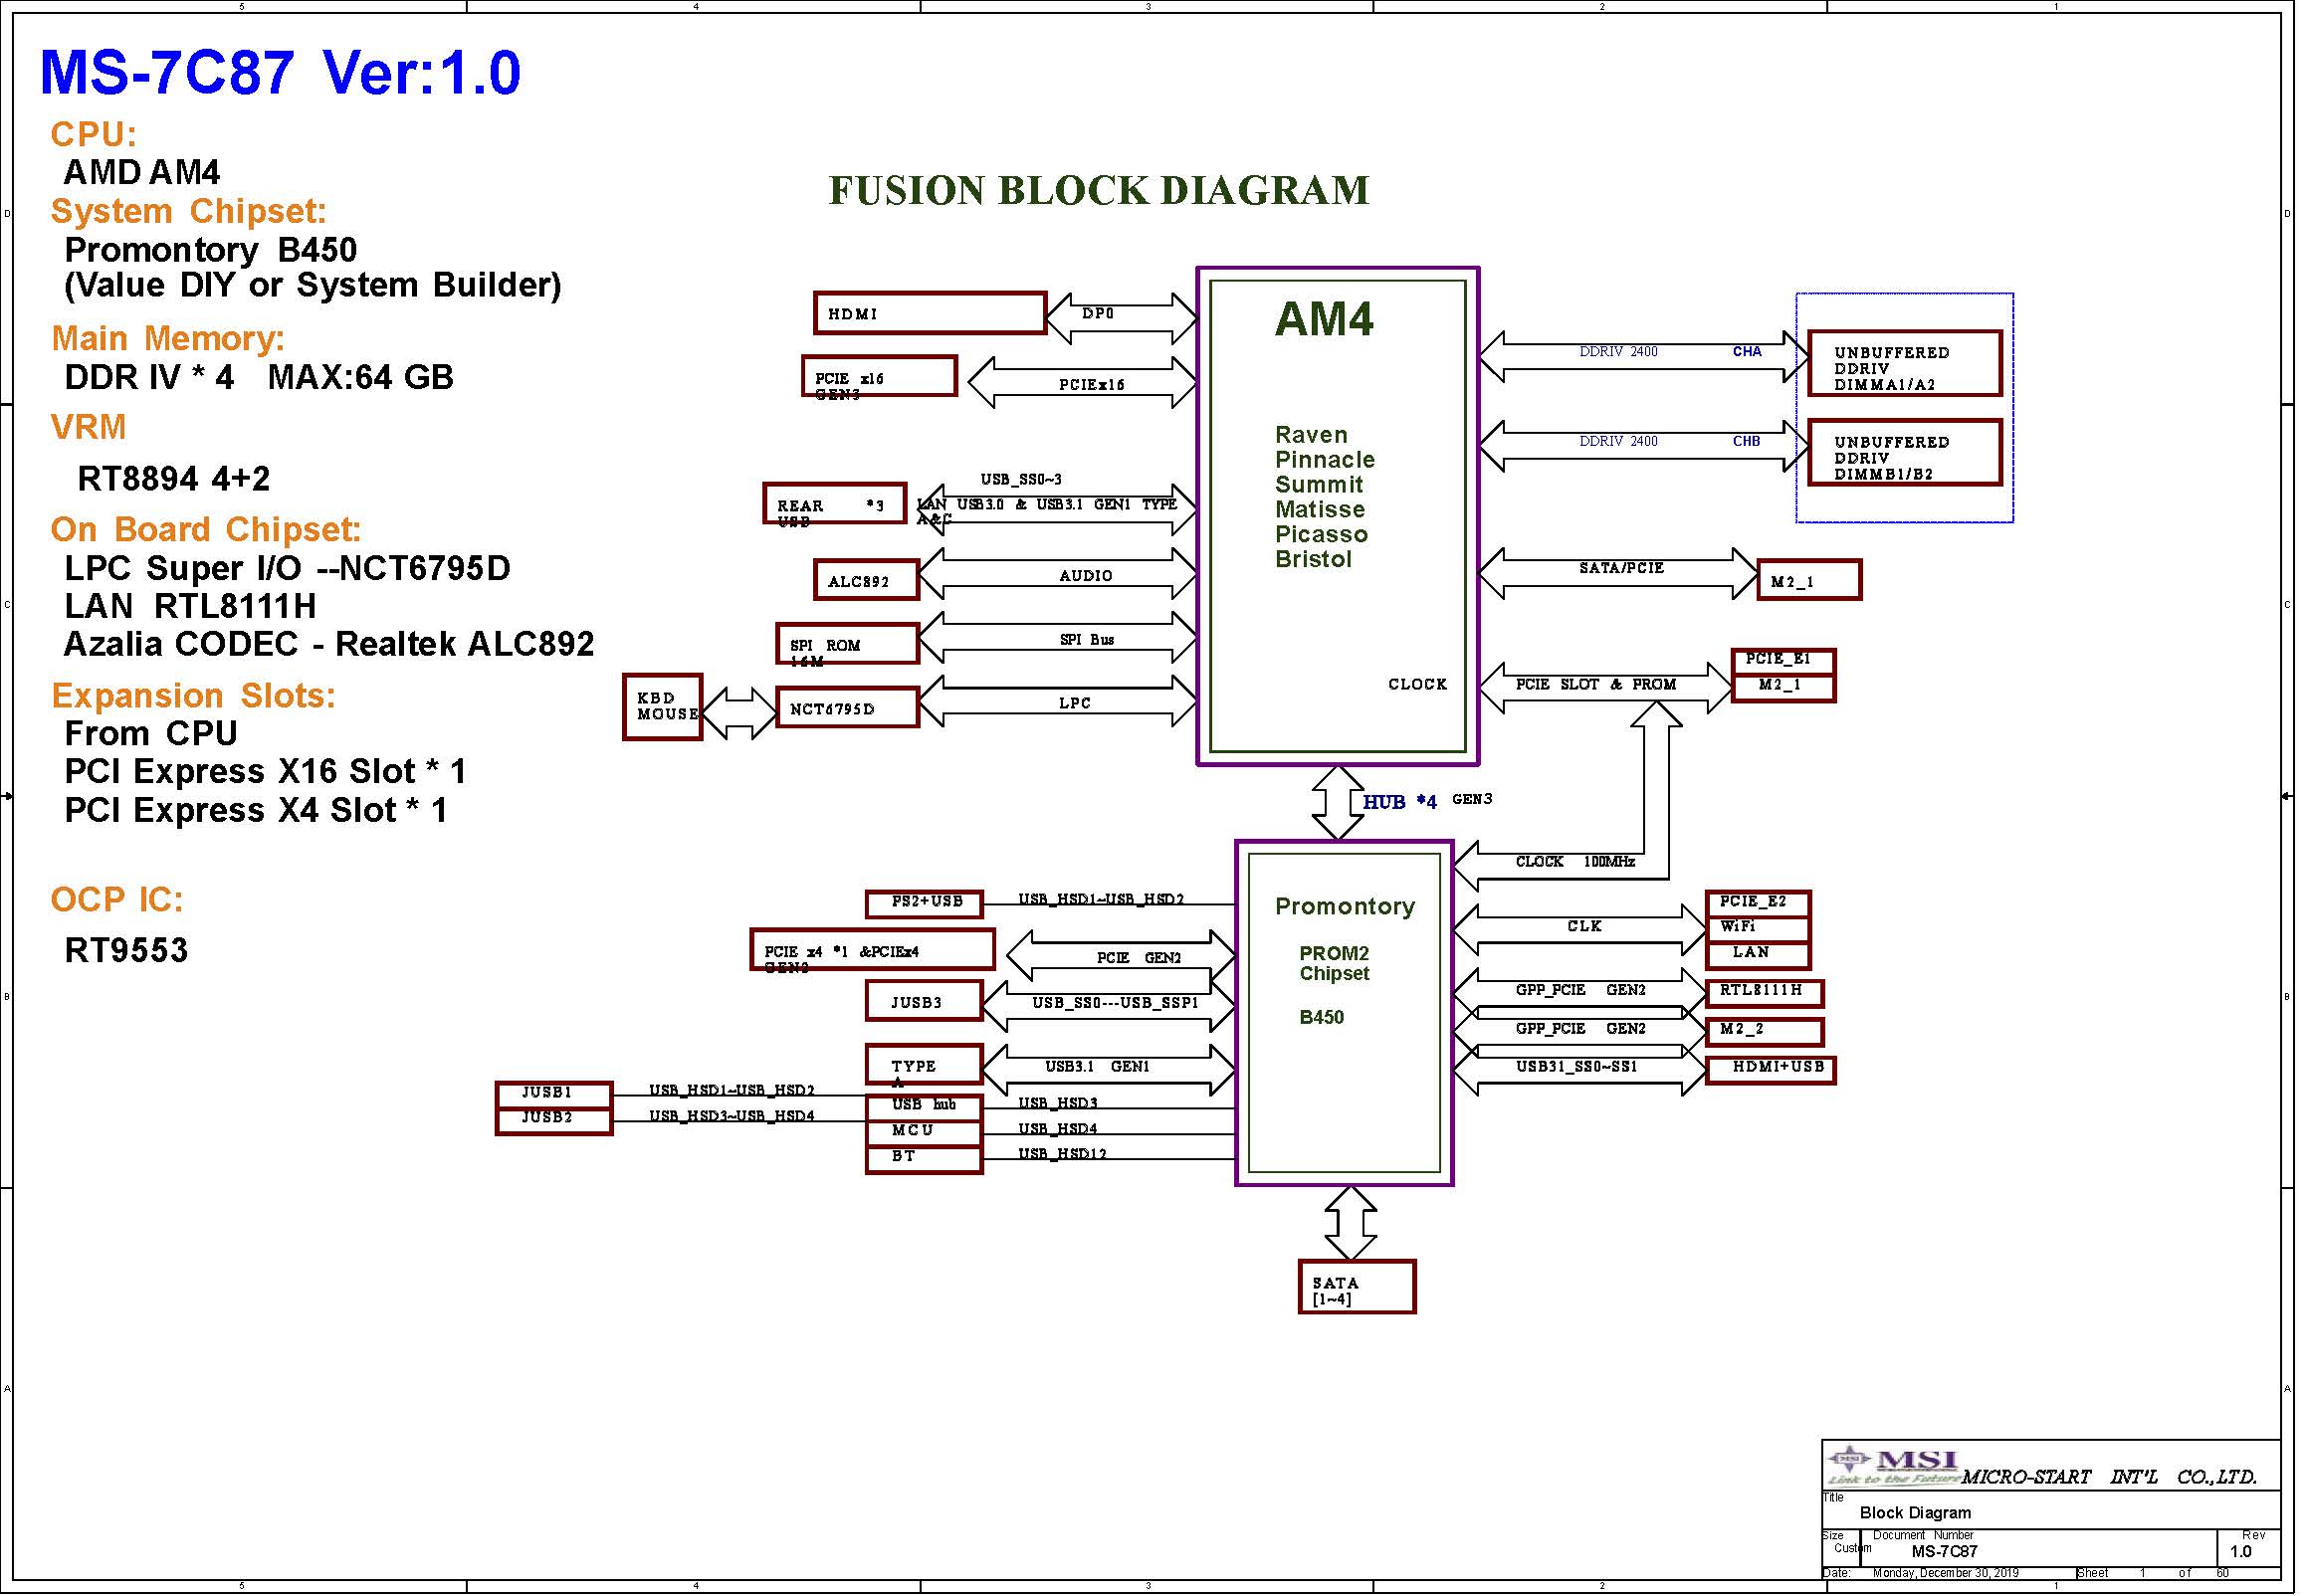2306x1596 pixels.
Task: Select the ALC892 audio codec block
Action: 866,580
